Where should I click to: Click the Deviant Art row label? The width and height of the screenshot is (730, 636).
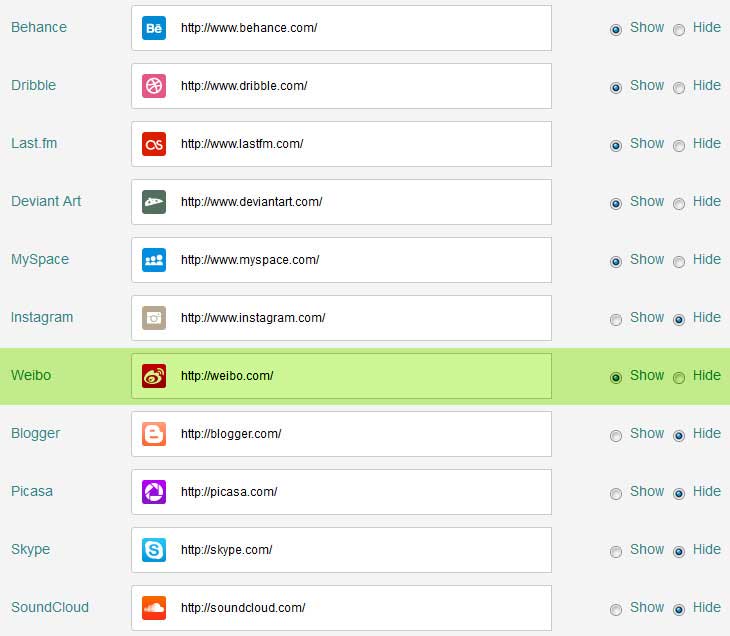pyautogui.click(x=46, y=201)
